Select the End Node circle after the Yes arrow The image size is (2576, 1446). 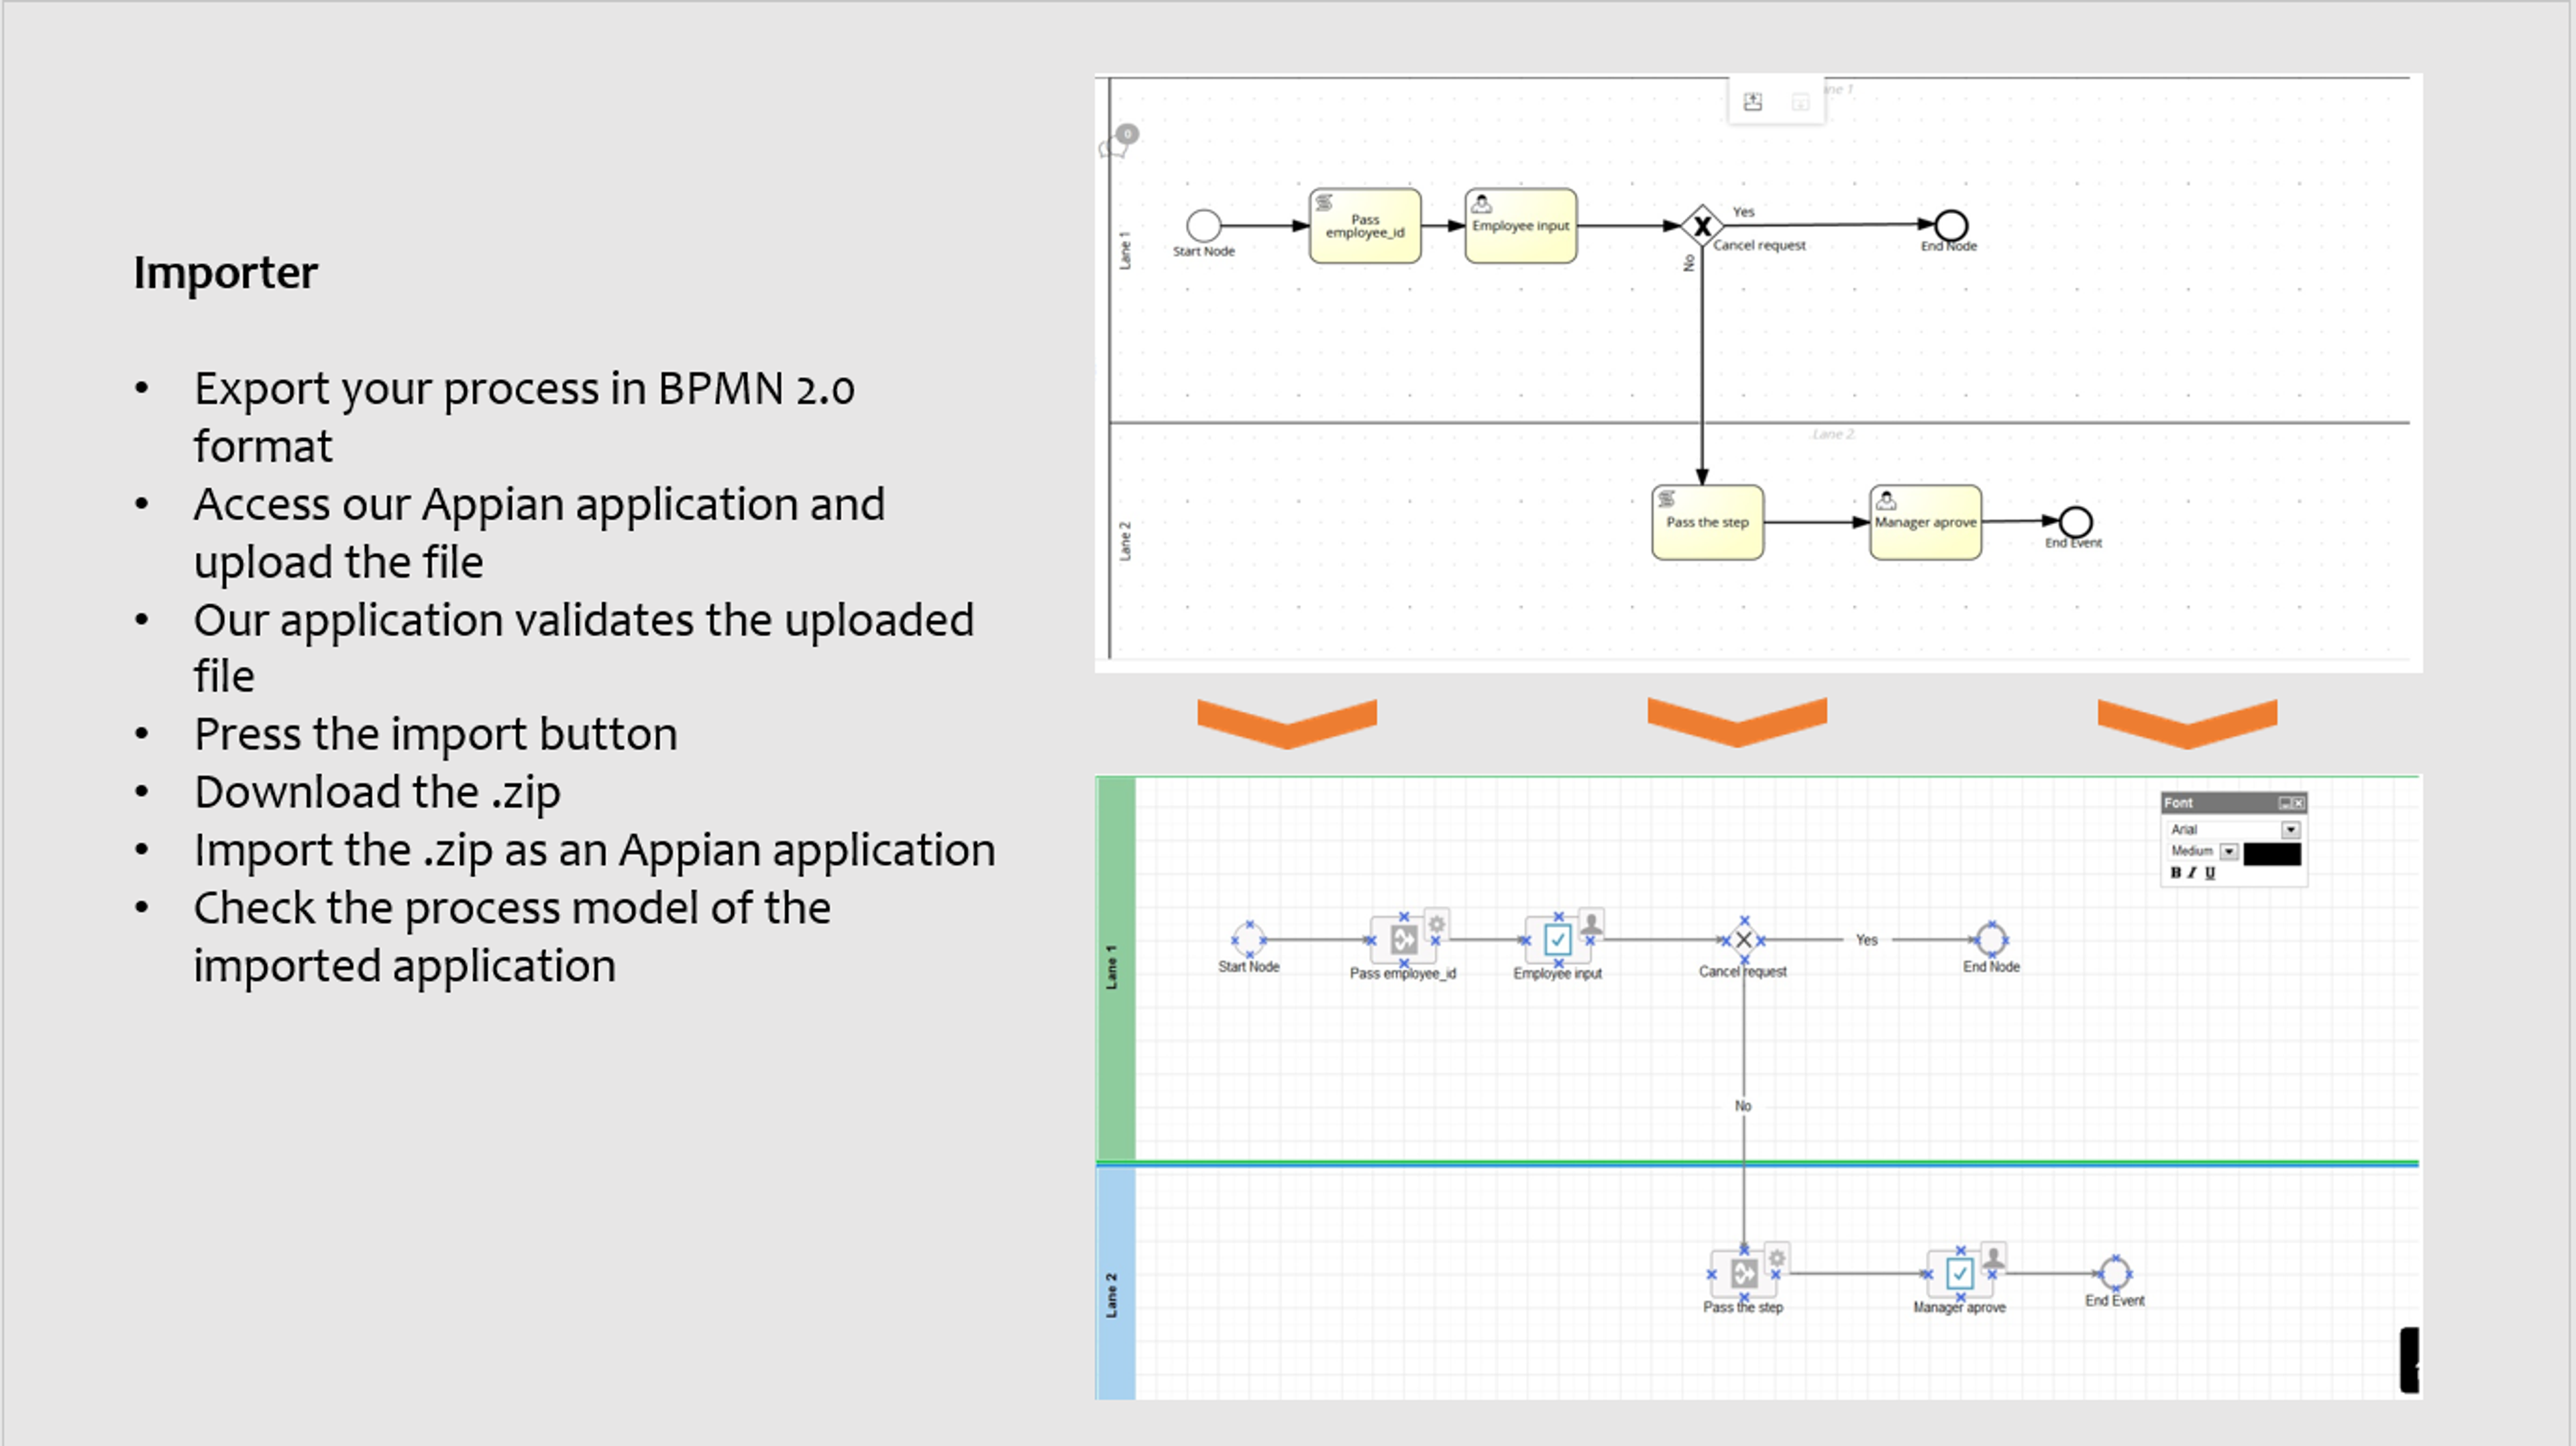point(1951,226)
